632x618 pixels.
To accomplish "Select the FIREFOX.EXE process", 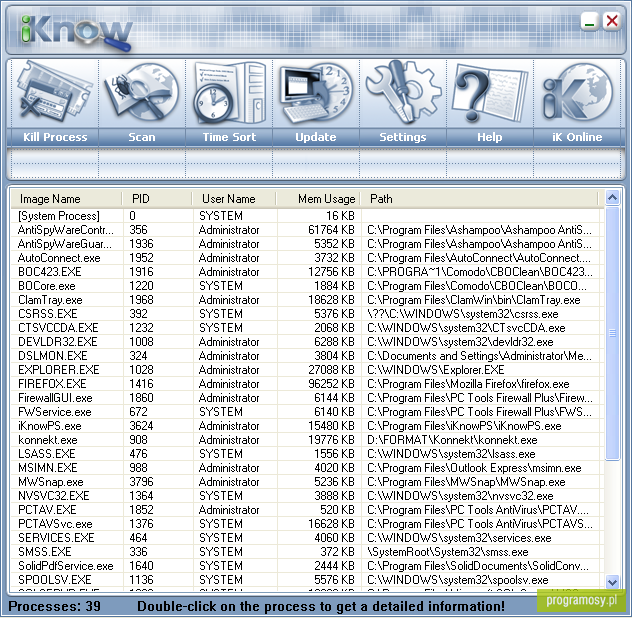I will coord(307,384).
